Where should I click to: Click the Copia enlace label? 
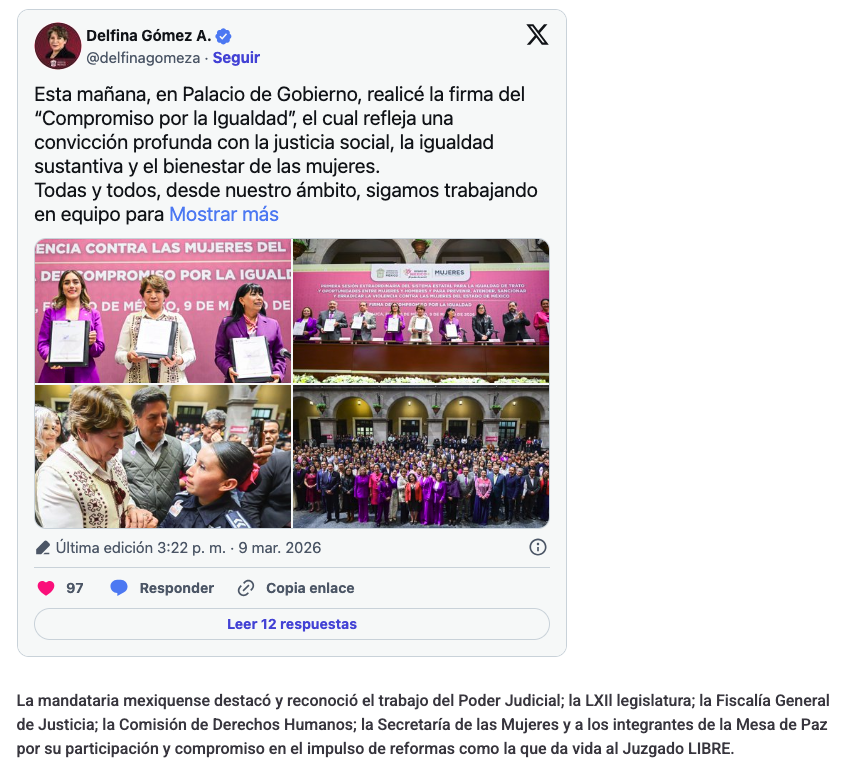(310, 588)
